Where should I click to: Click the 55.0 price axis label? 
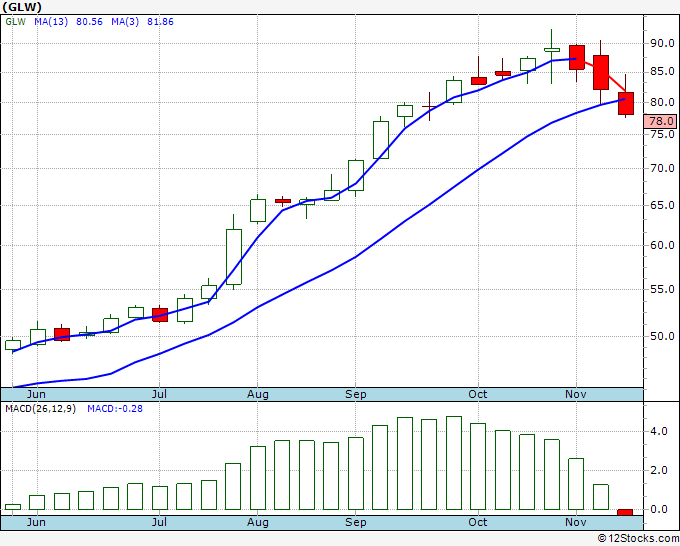pyautogui.click(x=662, y=289)
